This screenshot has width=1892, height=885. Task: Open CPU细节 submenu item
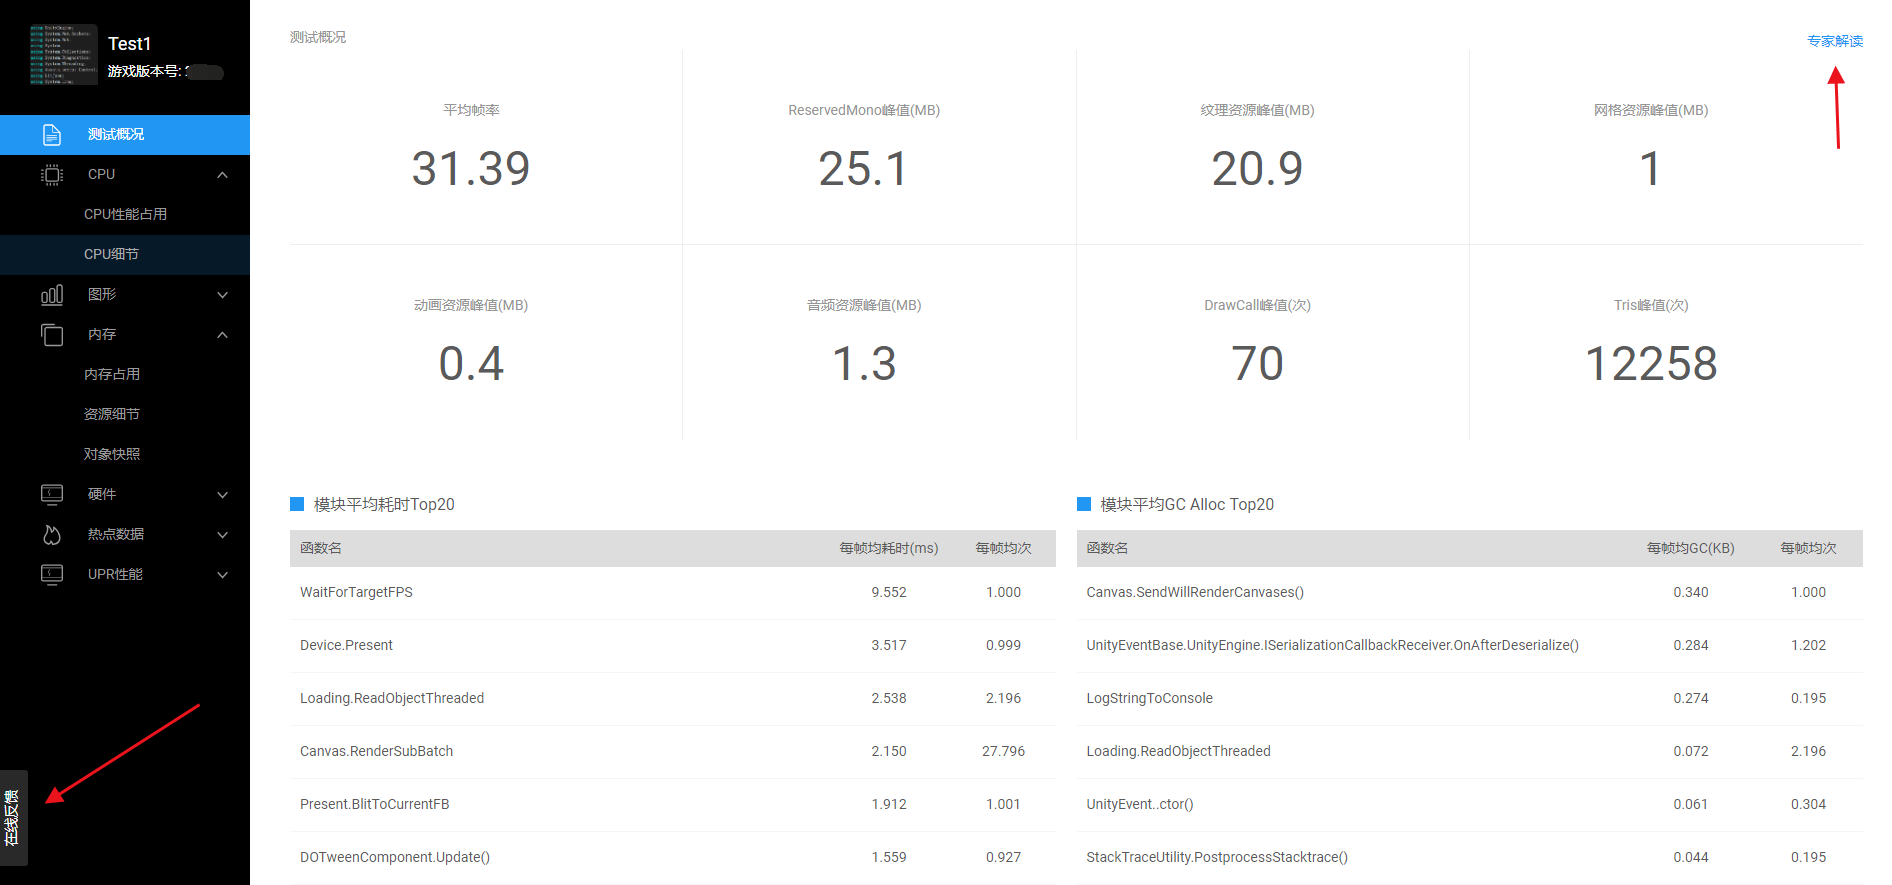pyautogui.click(x=125, y=254)
